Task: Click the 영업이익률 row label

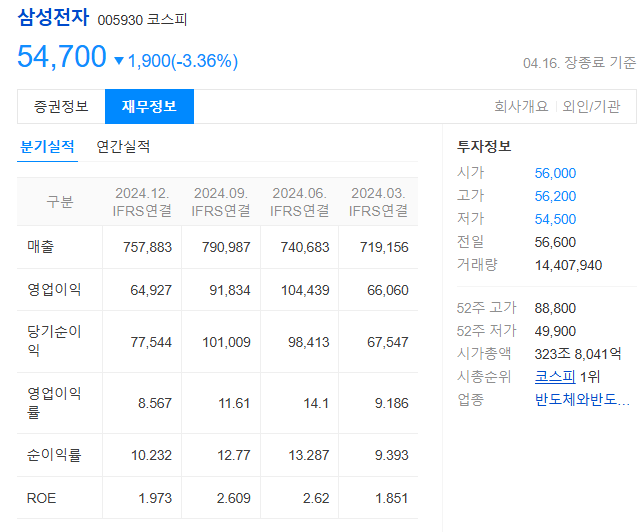Action: 54,403
